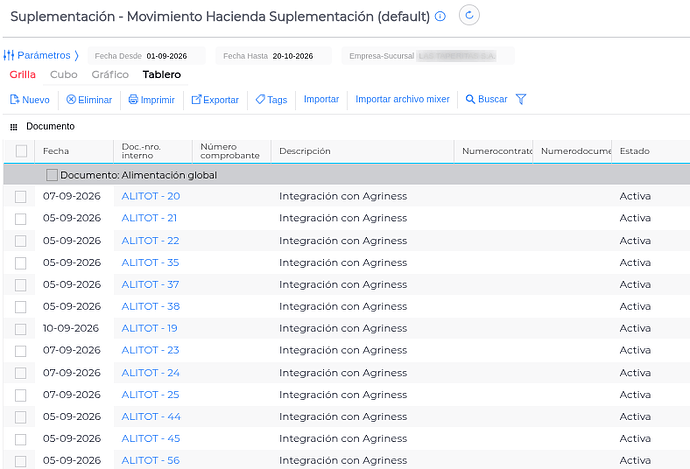Open the ALITOT - 22 document link
This screenshot has height=469, width=690.
(150, 241)
